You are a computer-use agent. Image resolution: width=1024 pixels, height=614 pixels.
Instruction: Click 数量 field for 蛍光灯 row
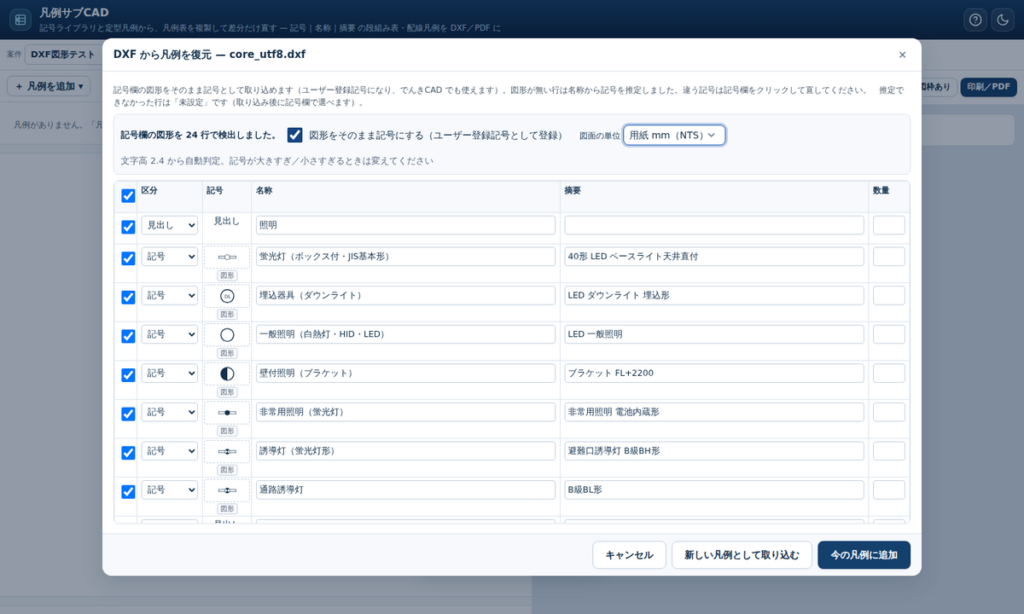tap(889, 257)
